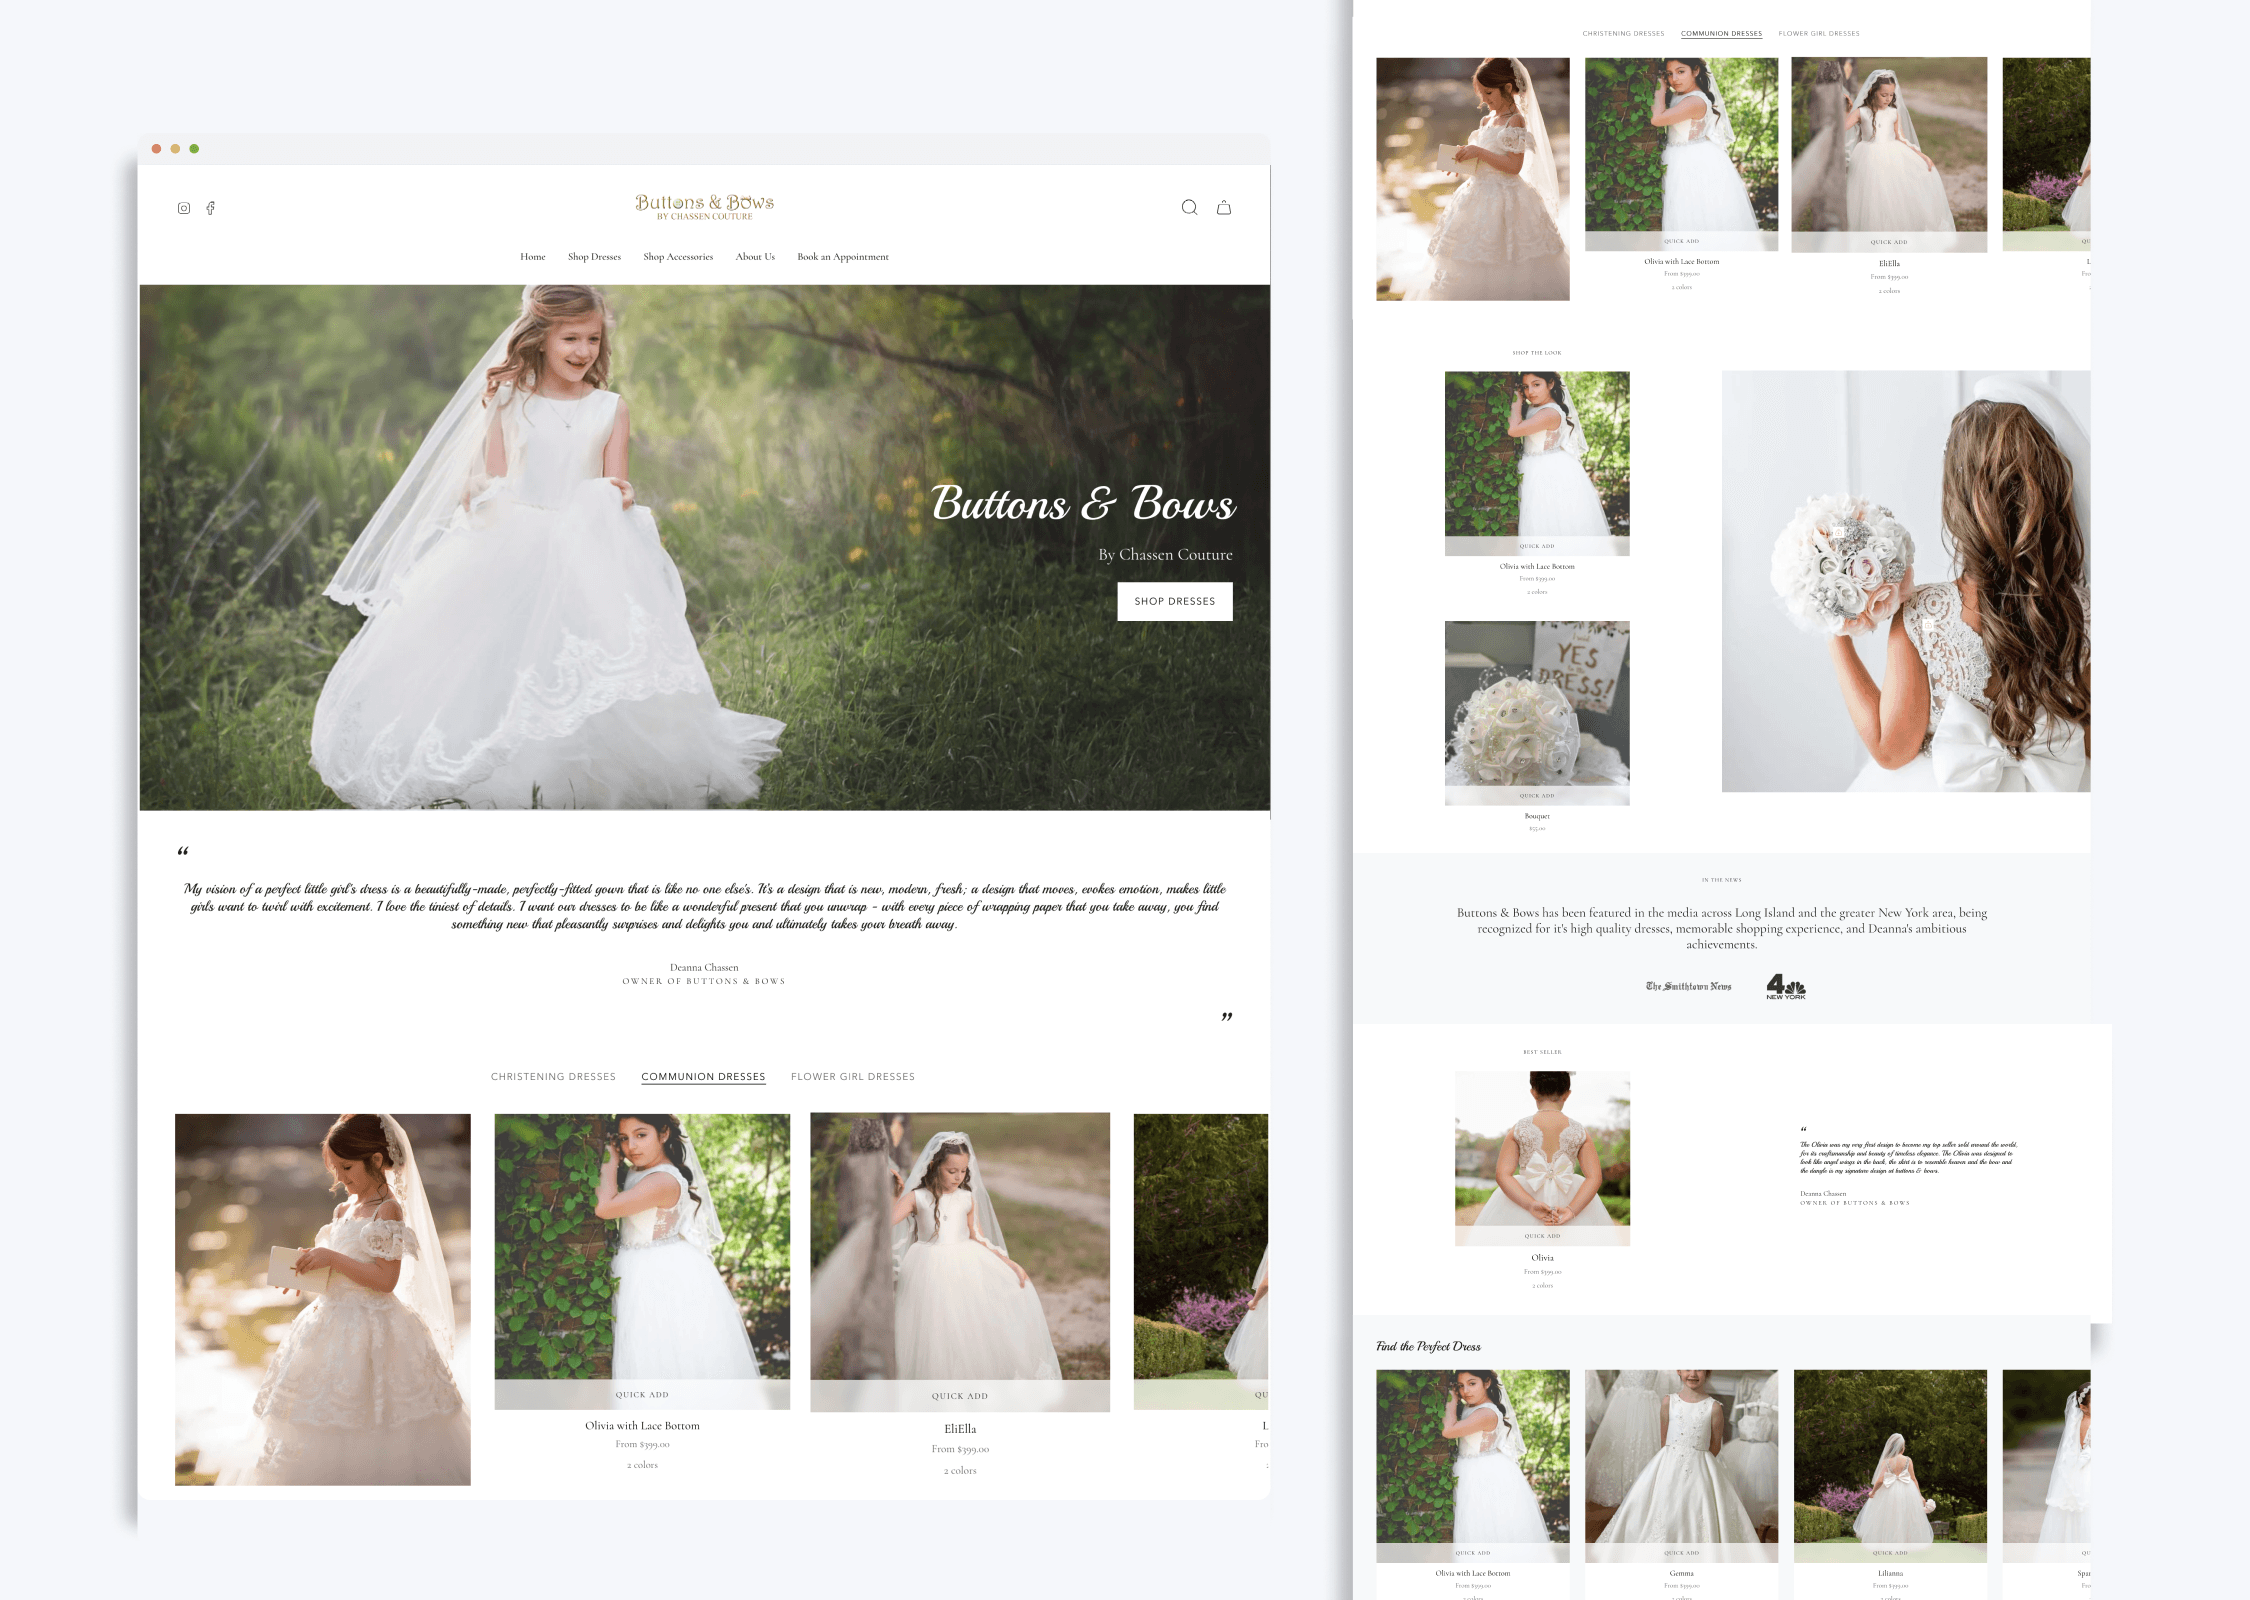Select the Flower Girl Dresses tab
This screenshot has width=2250, height=1600.
point(852,1077)
